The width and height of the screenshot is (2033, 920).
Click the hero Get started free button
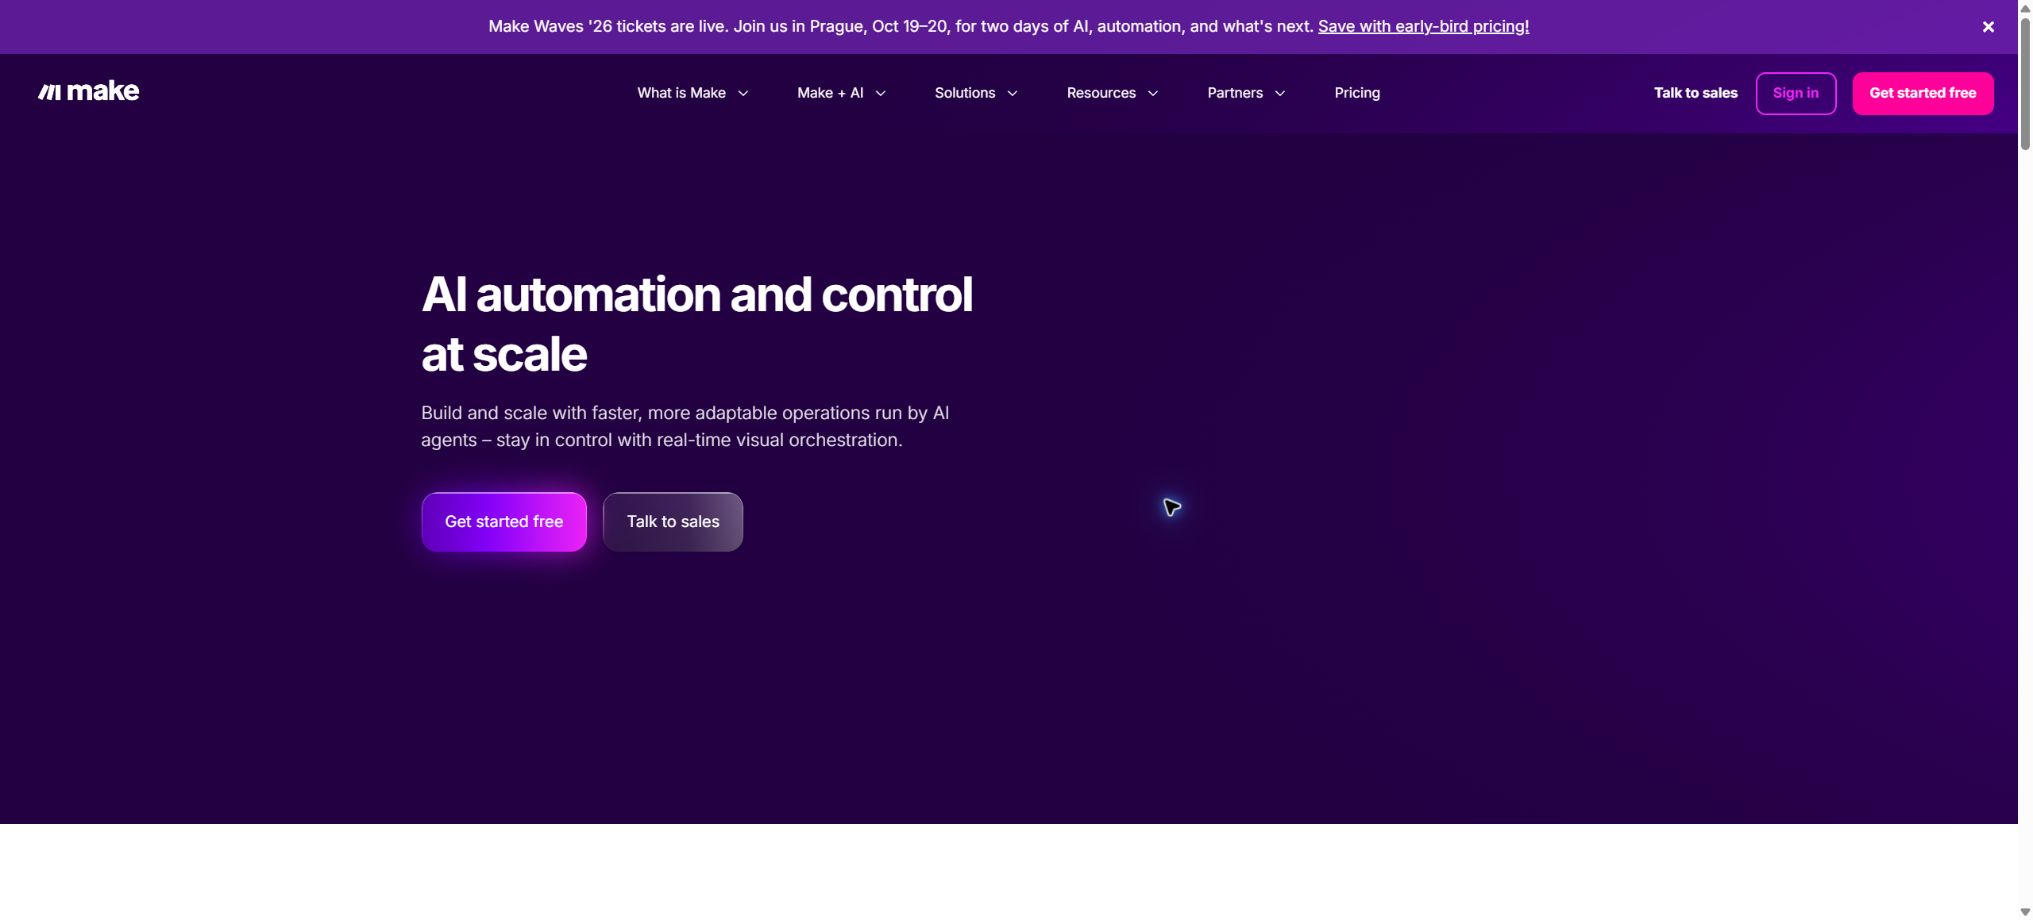click(504, 522)
